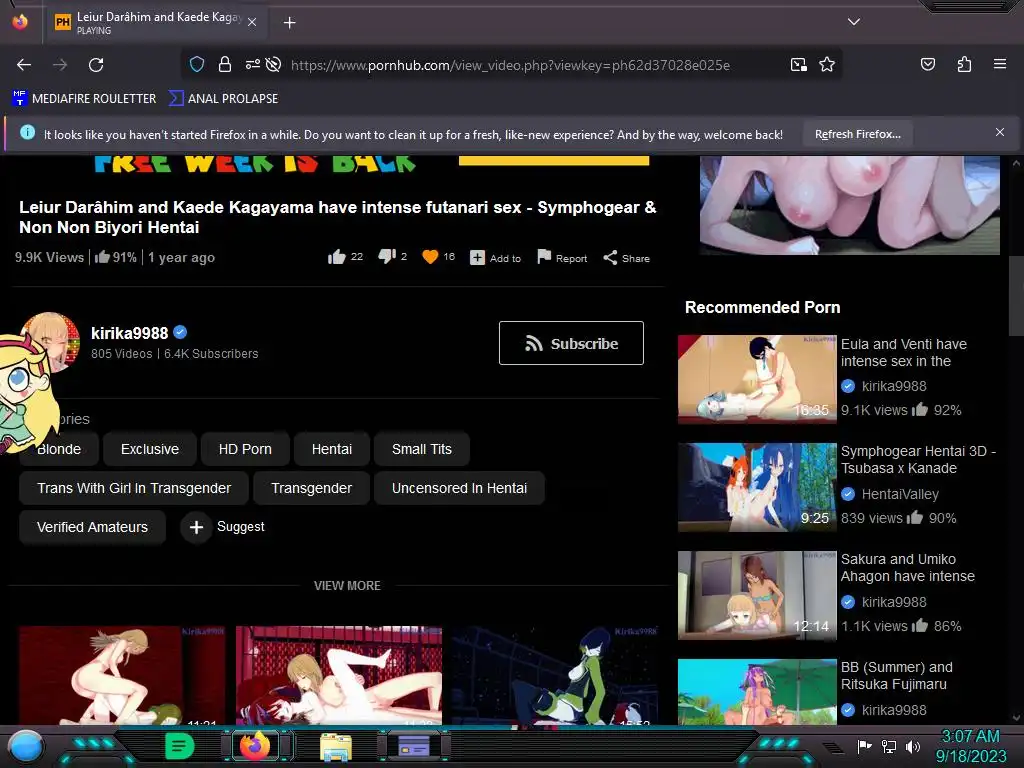Click the info icon in the notification bar

[x=27, y=133]
